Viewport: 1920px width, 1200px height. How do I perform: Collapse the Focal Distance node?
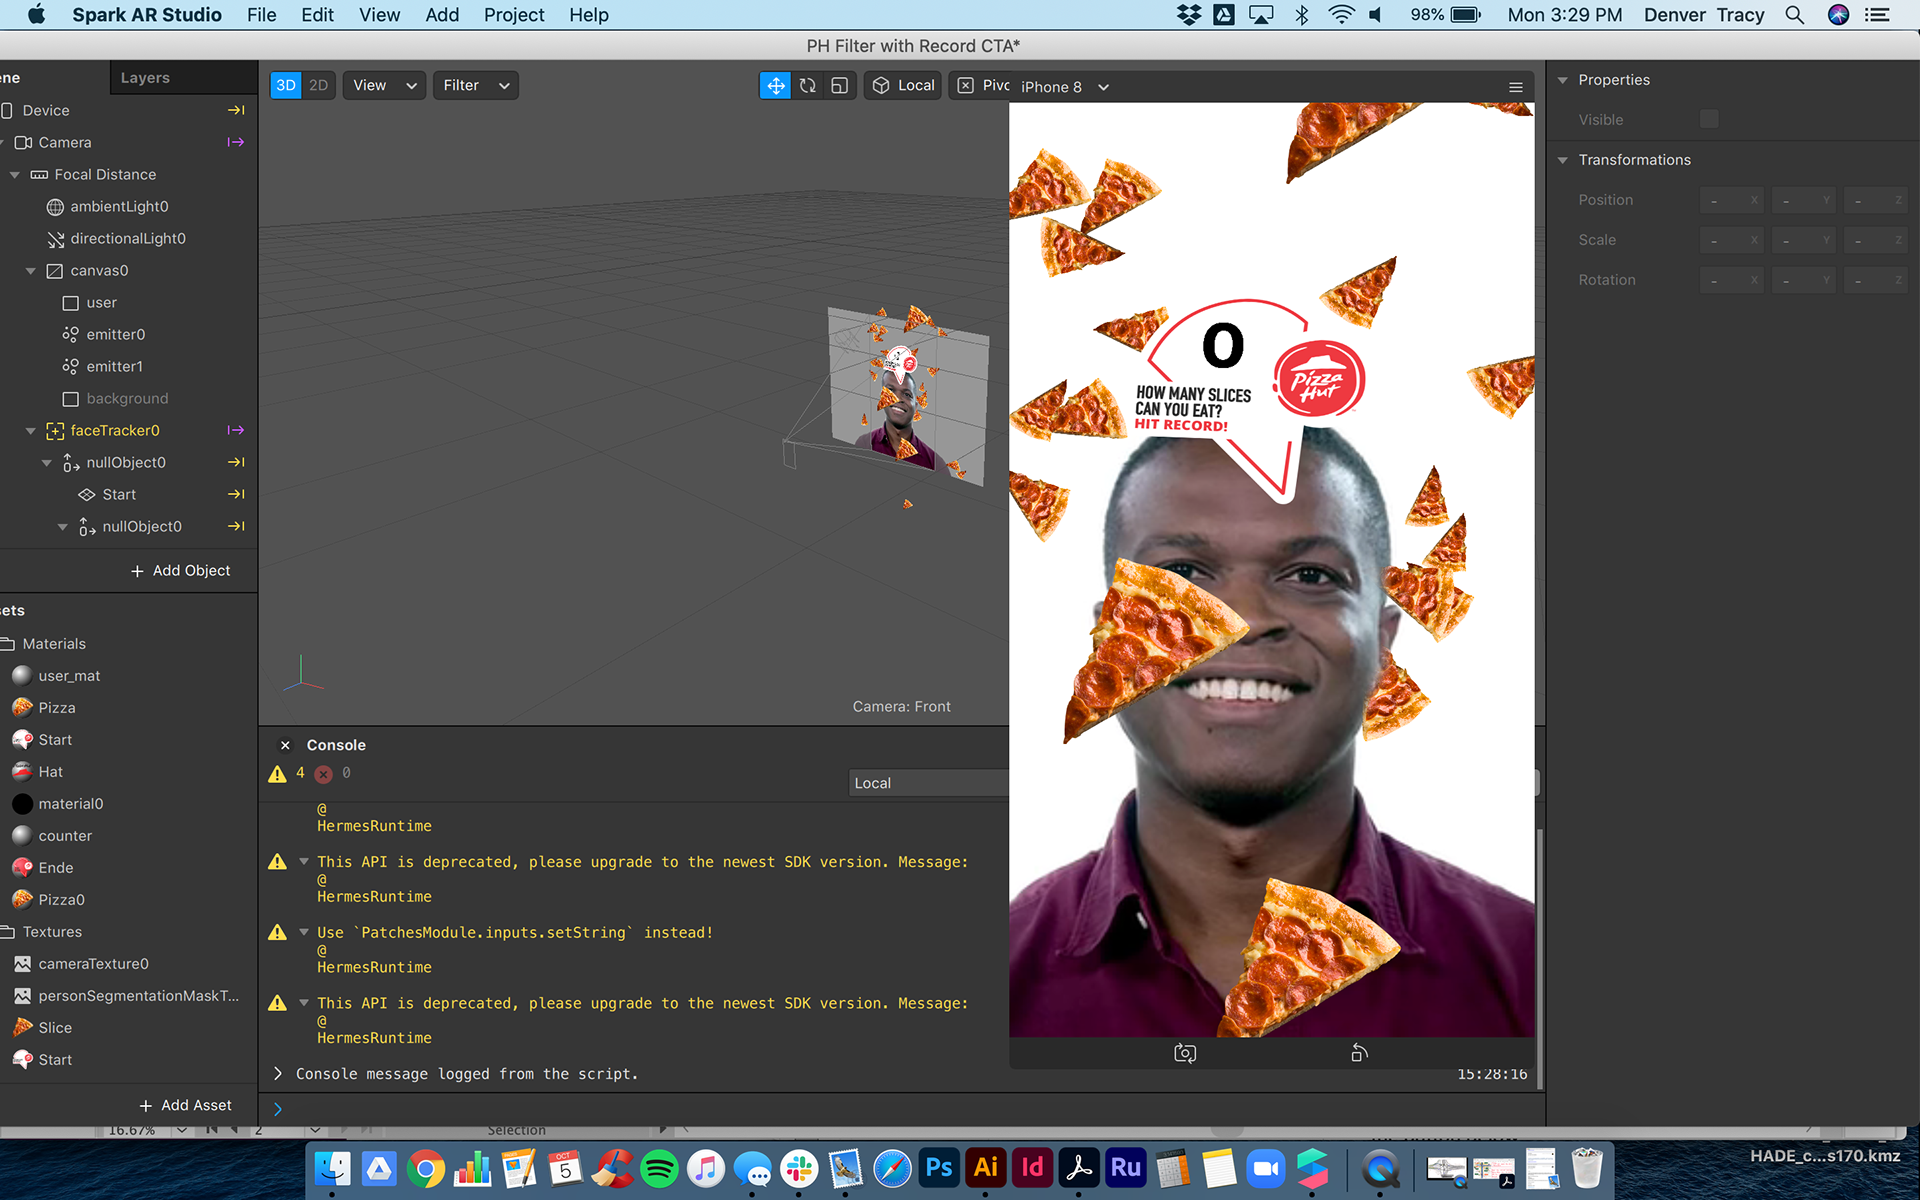pyautogui.click(x=15, y=175)
